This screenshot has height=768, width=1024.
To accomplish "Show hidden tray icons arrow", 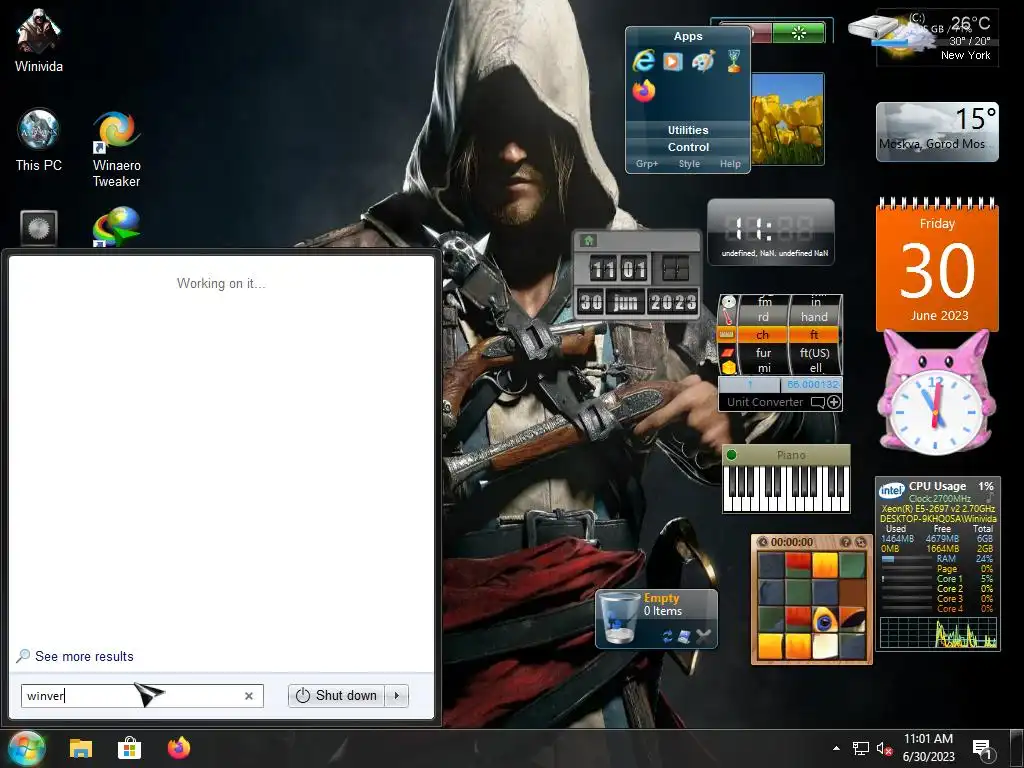I will 836,748.
